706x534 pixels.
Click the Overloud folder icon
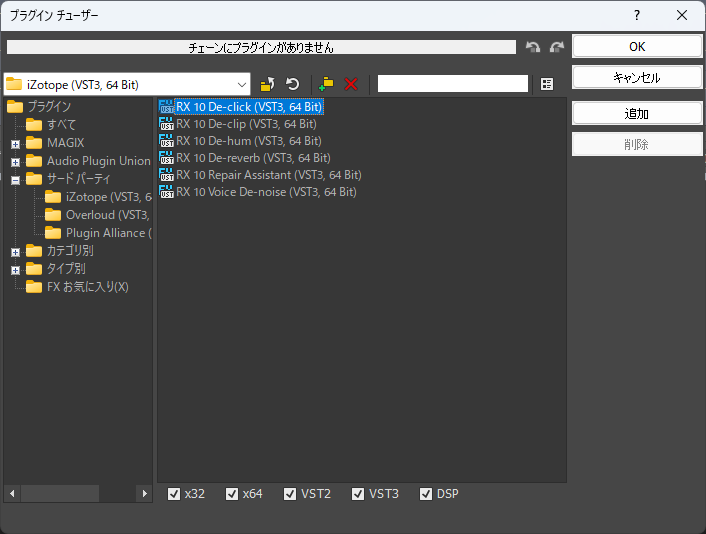click(53, 215)
